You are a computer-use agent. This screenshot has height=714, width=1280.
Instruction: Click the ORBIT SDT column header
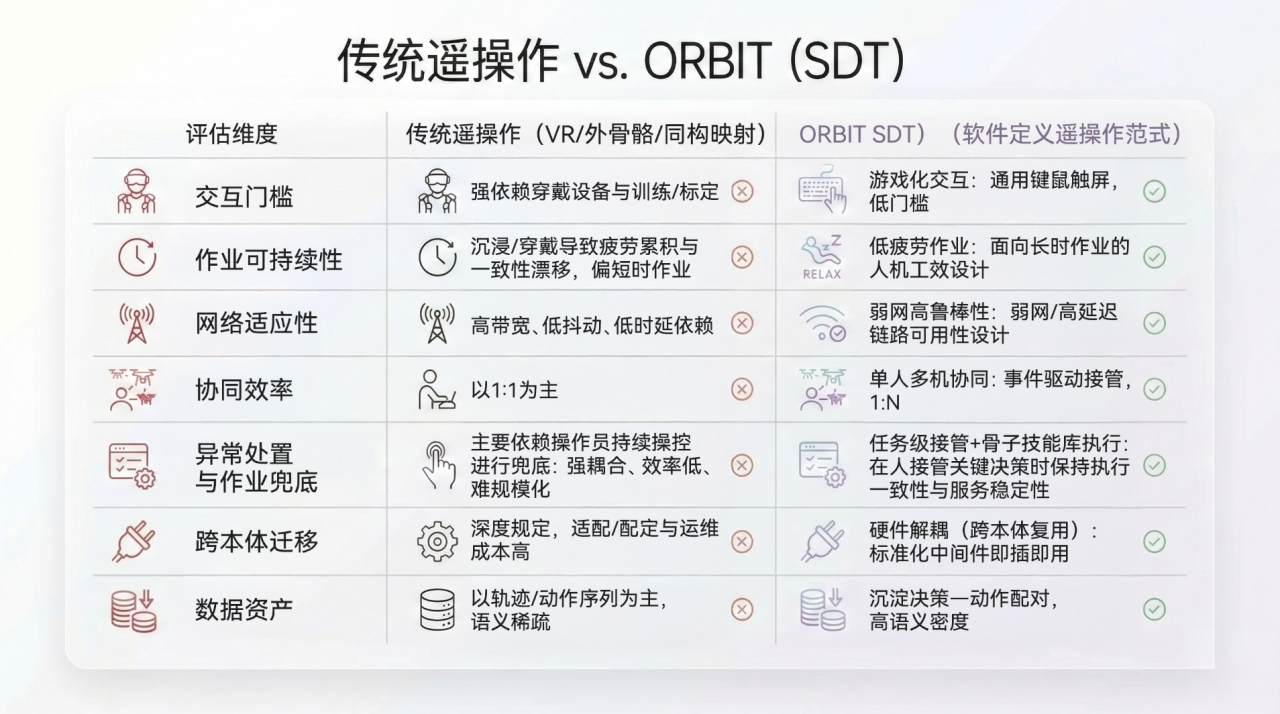click(x=989, y=134)
